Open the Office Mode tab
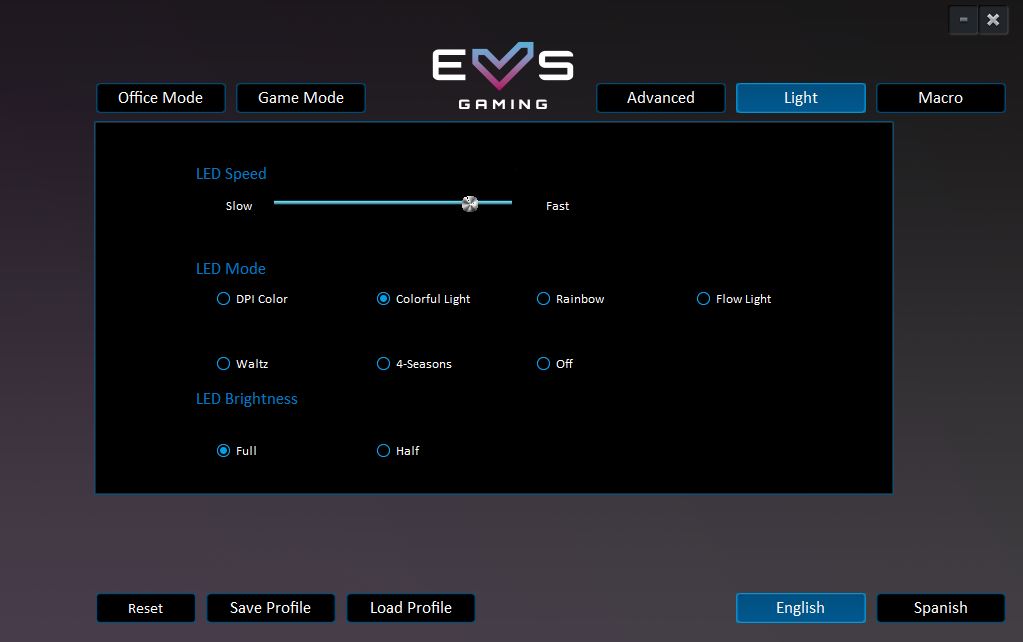1023x642 pixels. point(160,98)
